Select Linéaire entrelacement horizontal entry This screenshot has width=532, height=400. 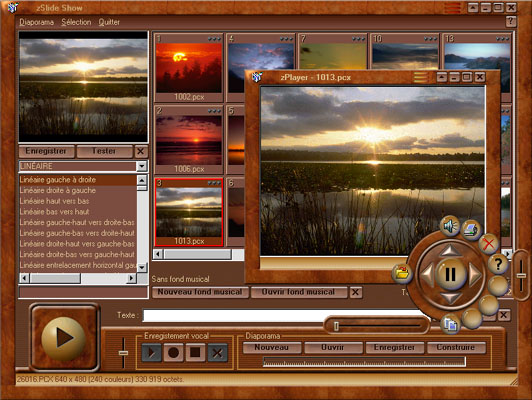coord(78,265)
